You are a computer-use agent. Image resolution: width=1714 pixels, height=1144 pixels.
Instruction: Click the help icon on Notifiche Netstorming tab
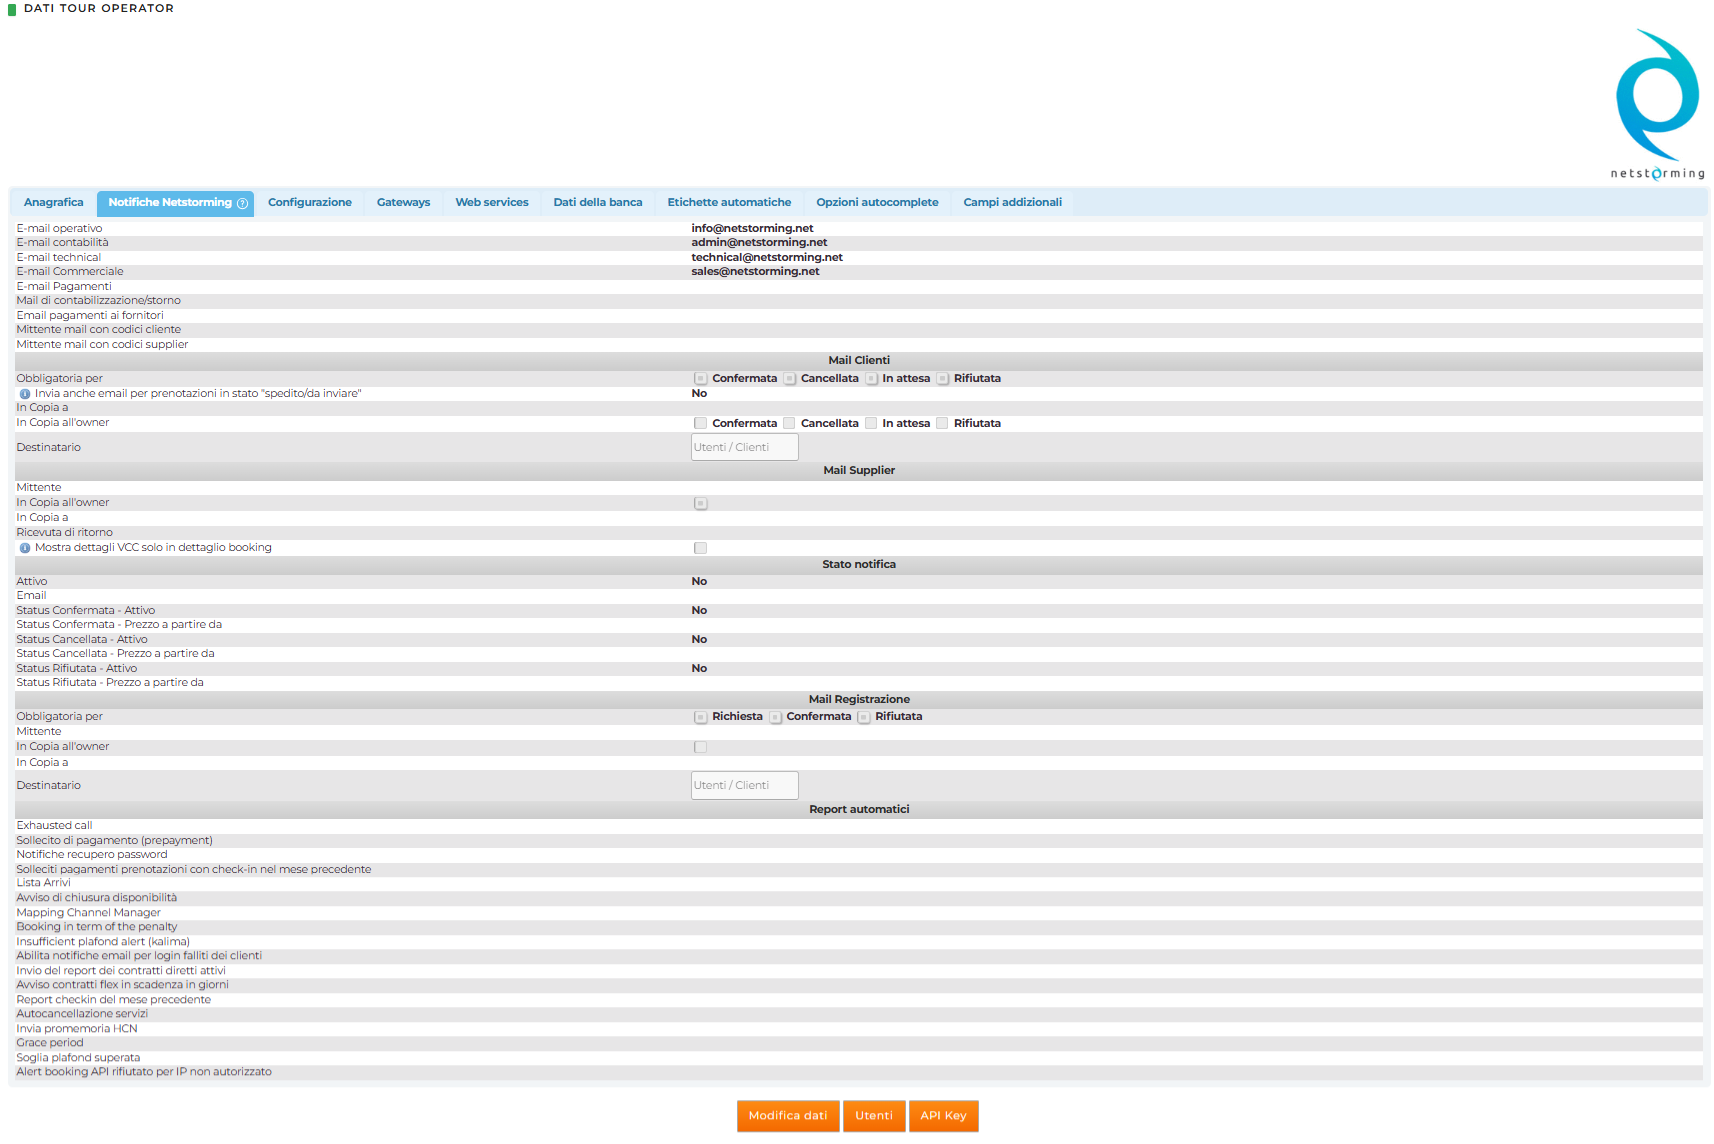pyautogui.click(x=242, y=203)
